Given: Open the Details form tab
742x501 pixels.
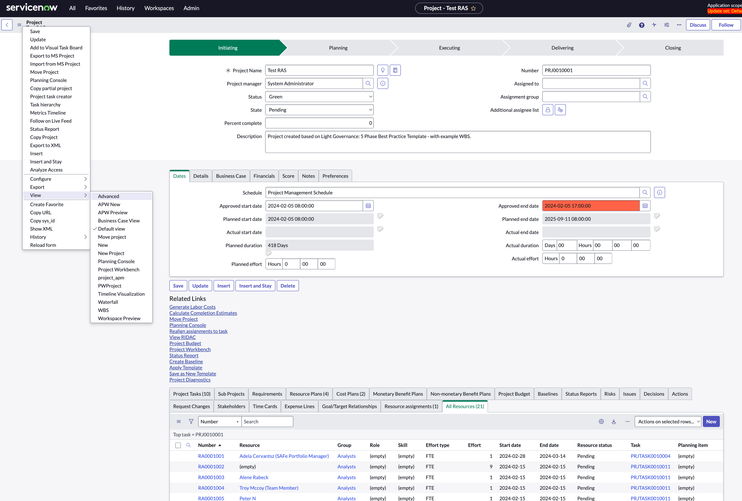Looking at the screenshot, I should [201, 176].
